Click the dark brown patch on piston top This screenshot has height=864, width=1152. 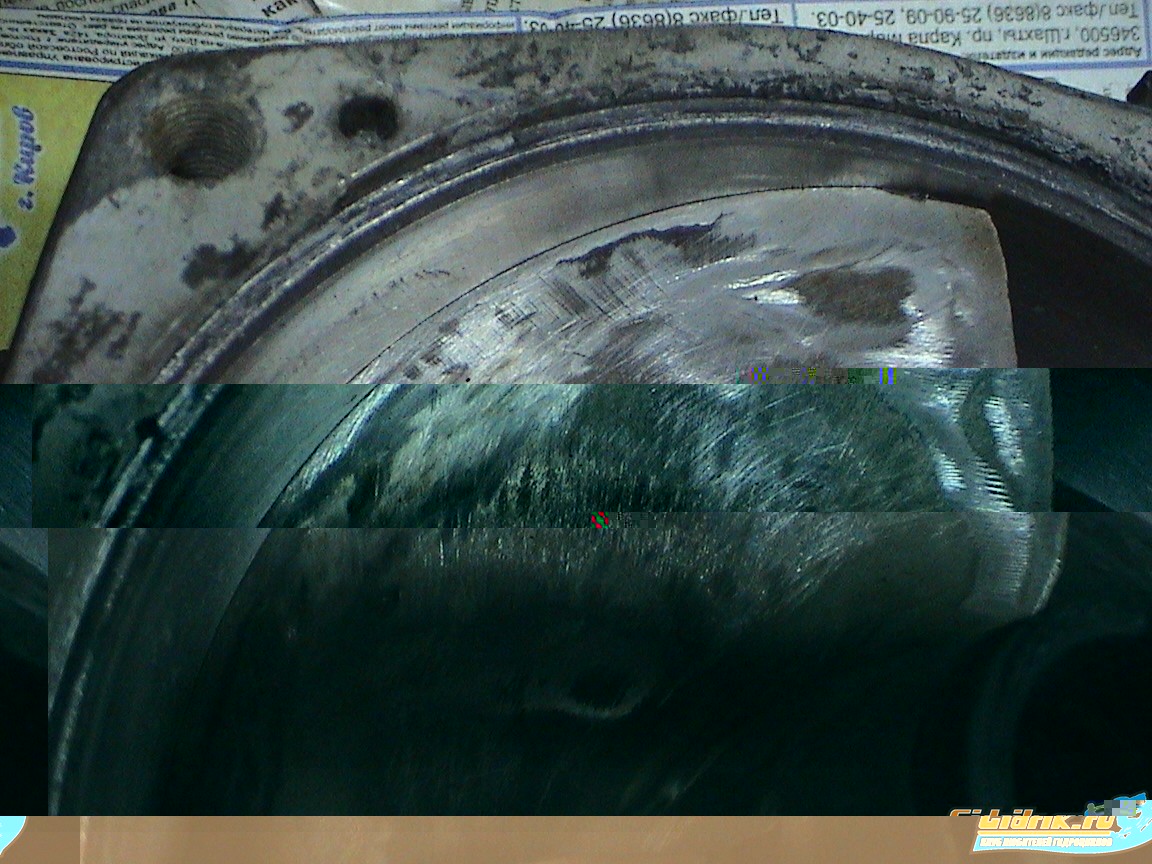point(850,292)
